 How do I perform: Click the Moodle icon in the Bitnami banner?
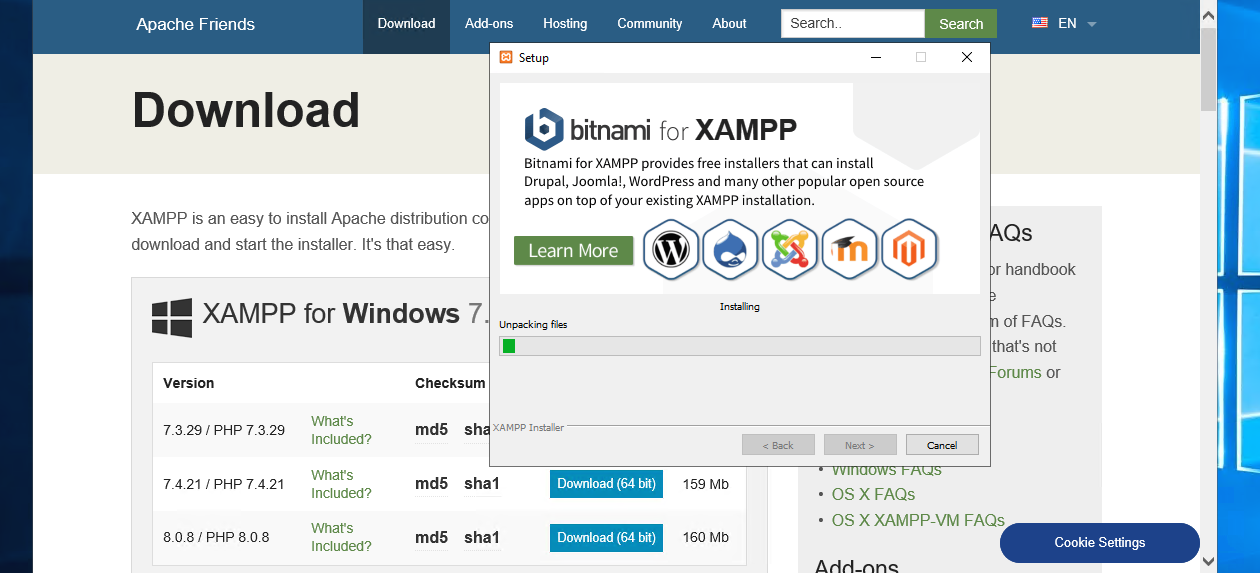(850, 249)
